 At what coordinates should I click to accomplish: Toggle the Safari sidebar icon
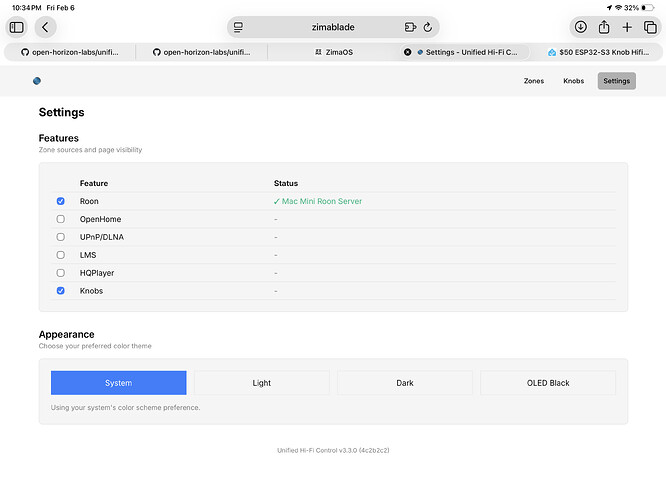coord(17,27)
